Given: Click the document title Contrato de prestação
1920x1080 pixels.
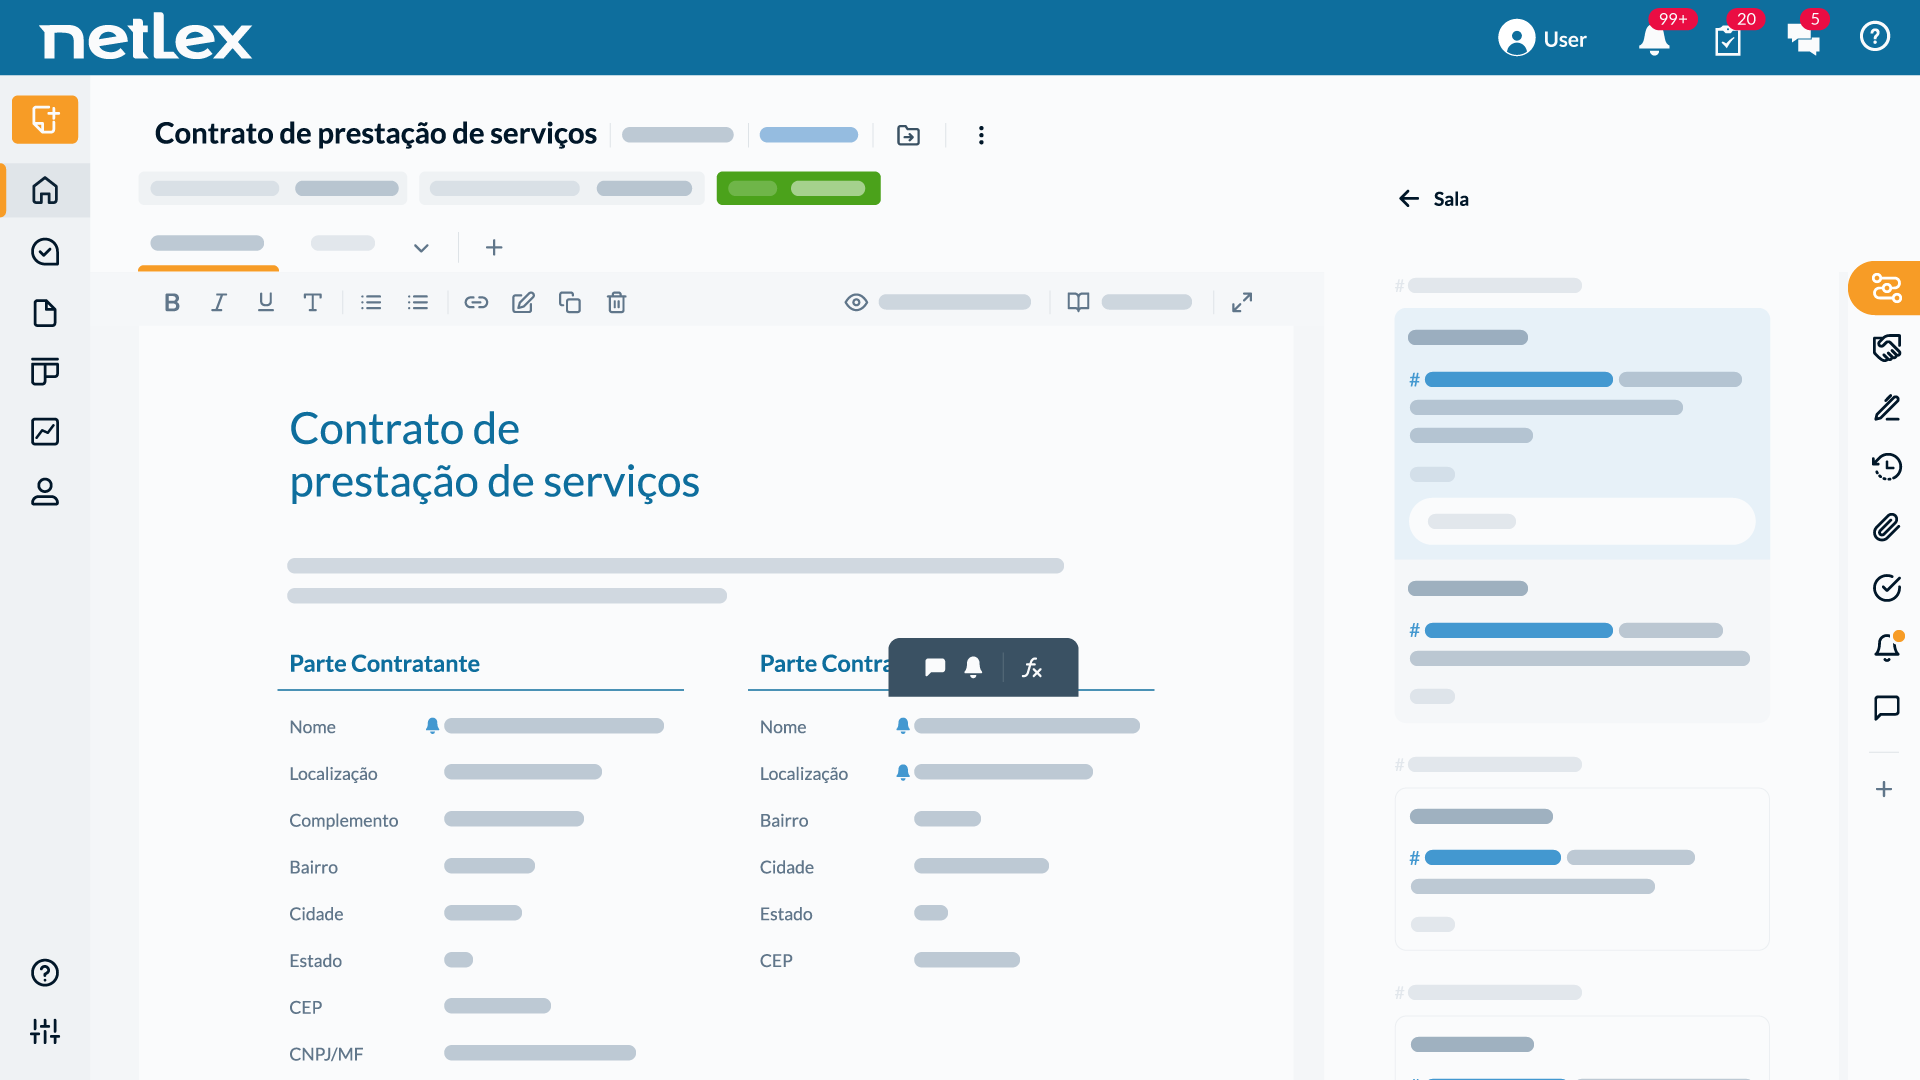Looking at the screenshot, I should 376,133.
